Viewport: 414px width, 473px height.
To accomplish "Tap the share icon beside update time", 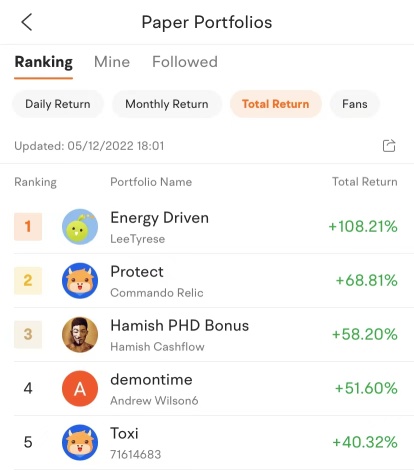I will (x=389, y=146).
